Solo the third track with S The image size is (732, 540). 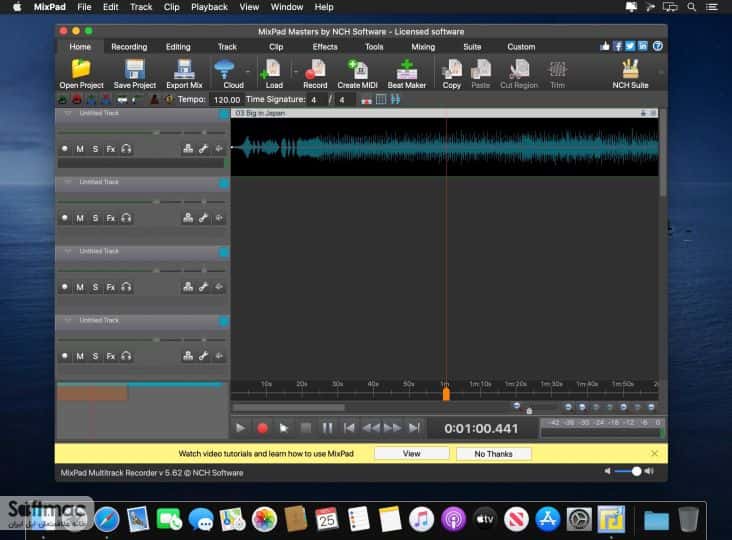[95, 287]
